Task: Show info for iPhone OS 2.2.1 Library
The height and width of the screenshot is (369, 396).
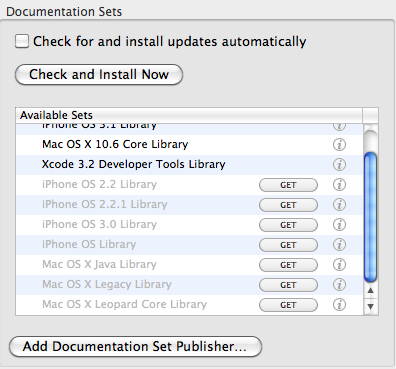Action: point(339,205)
